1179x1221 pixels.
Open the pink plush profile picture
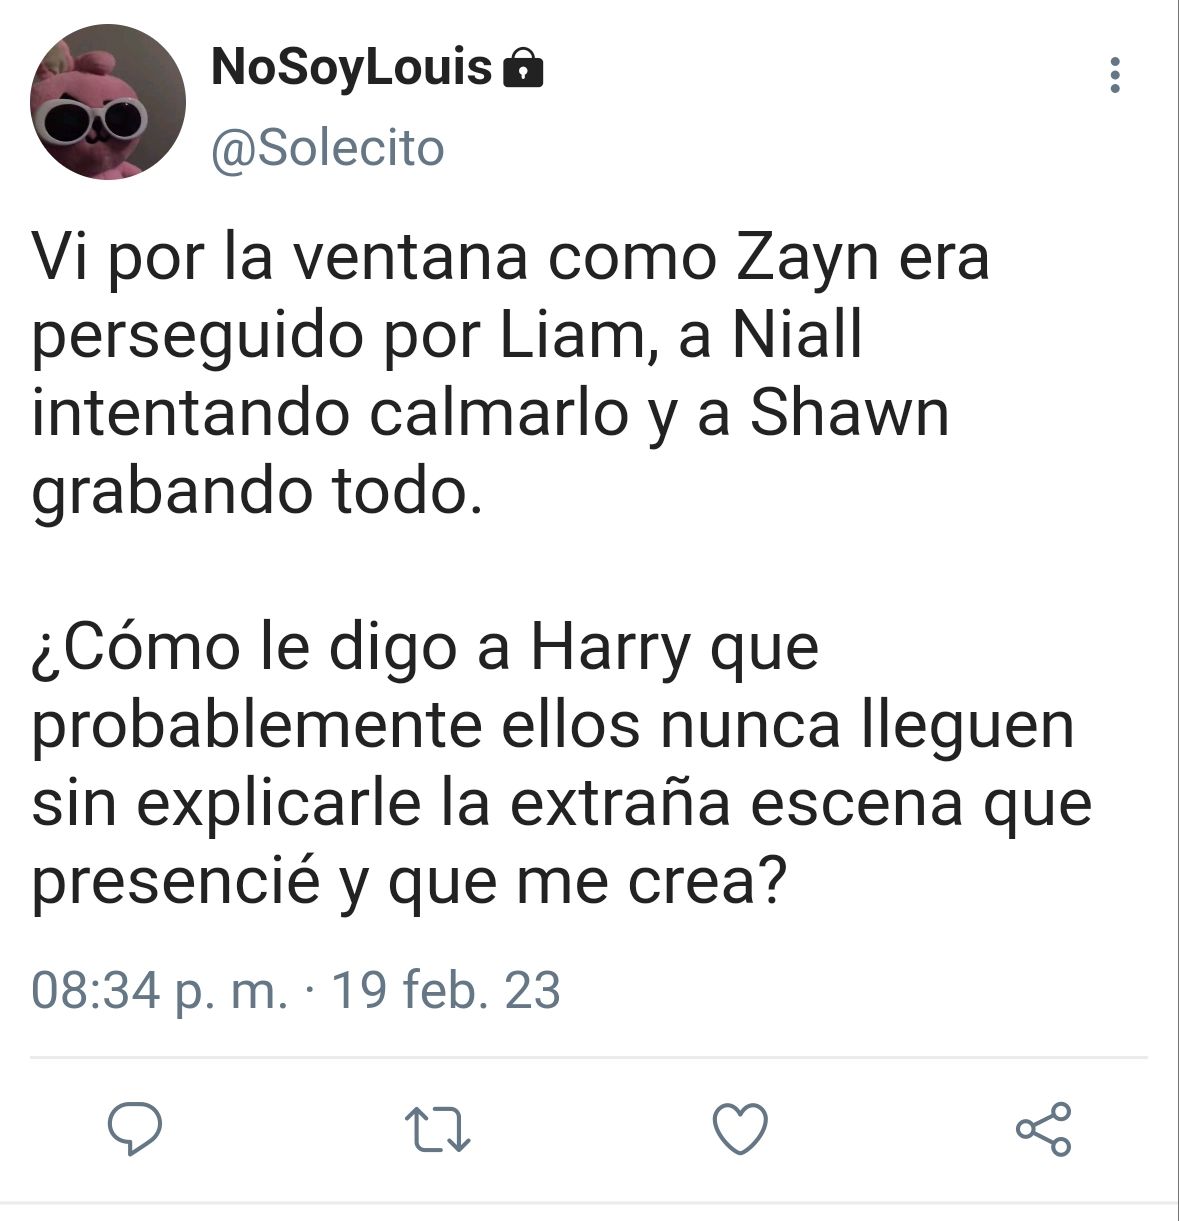click(x=108, y=102)
